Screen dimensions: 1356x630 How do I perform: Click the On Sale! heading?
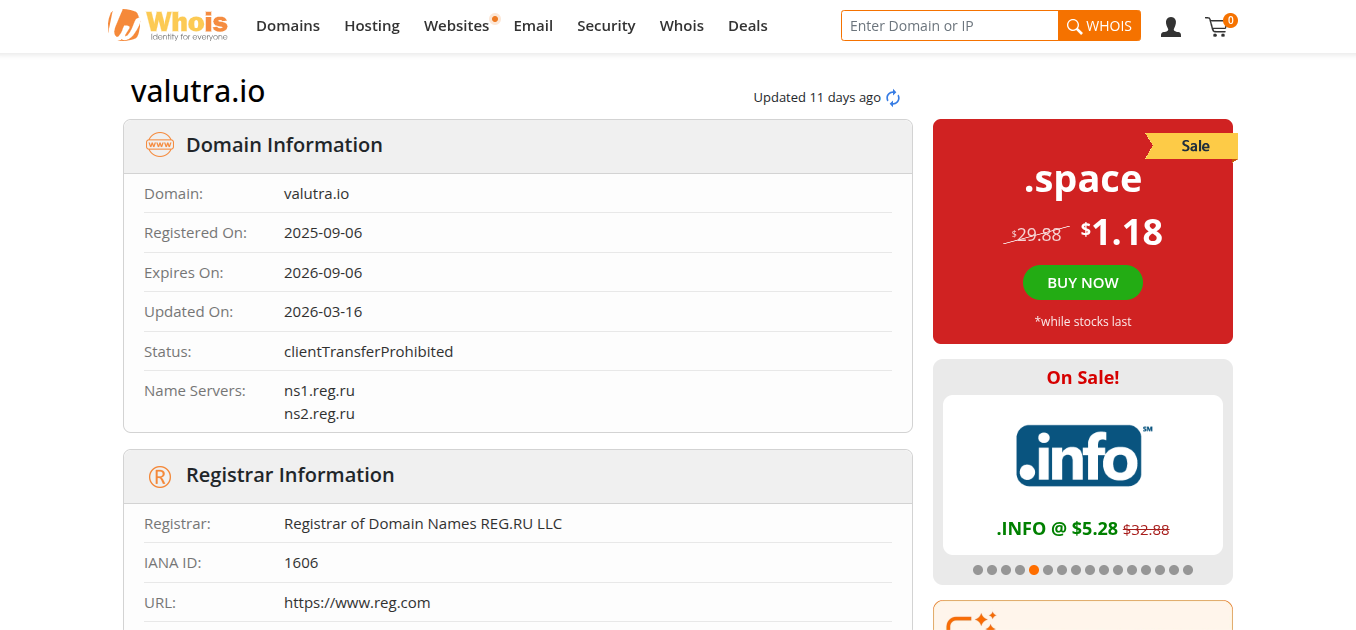coord(1083,378)
